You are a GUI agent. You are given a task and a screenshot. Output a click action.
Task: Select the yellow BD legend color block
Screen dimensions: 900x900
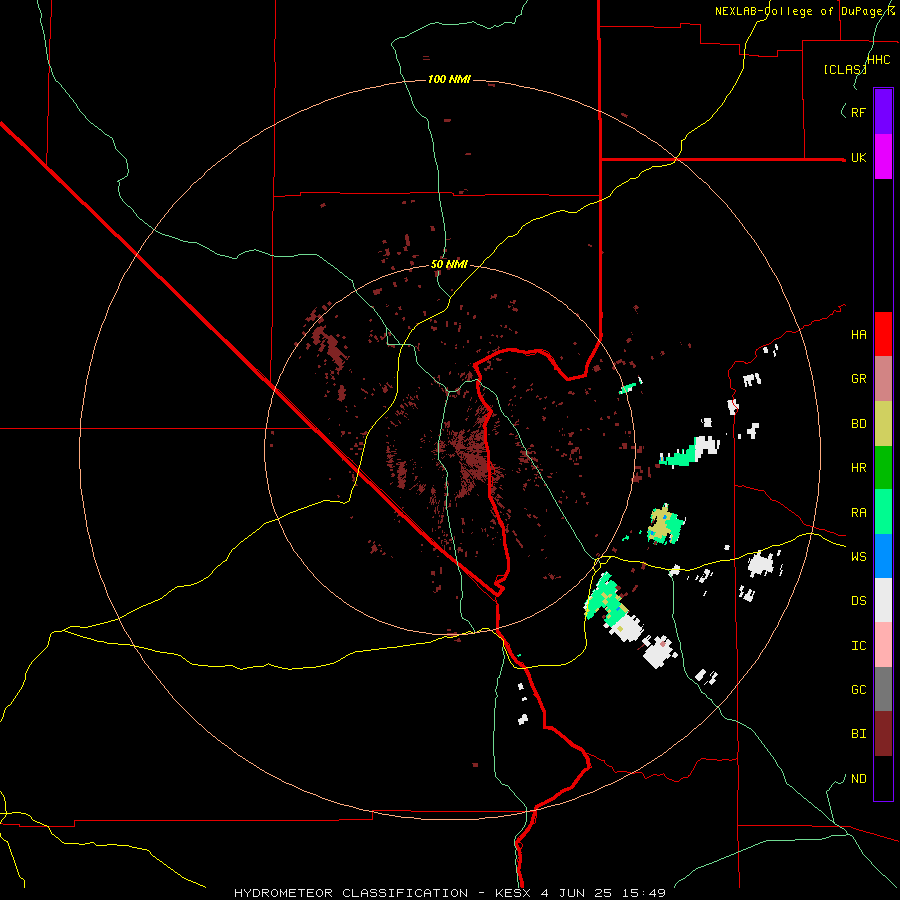pyautogui.click(x=883, y=424)
